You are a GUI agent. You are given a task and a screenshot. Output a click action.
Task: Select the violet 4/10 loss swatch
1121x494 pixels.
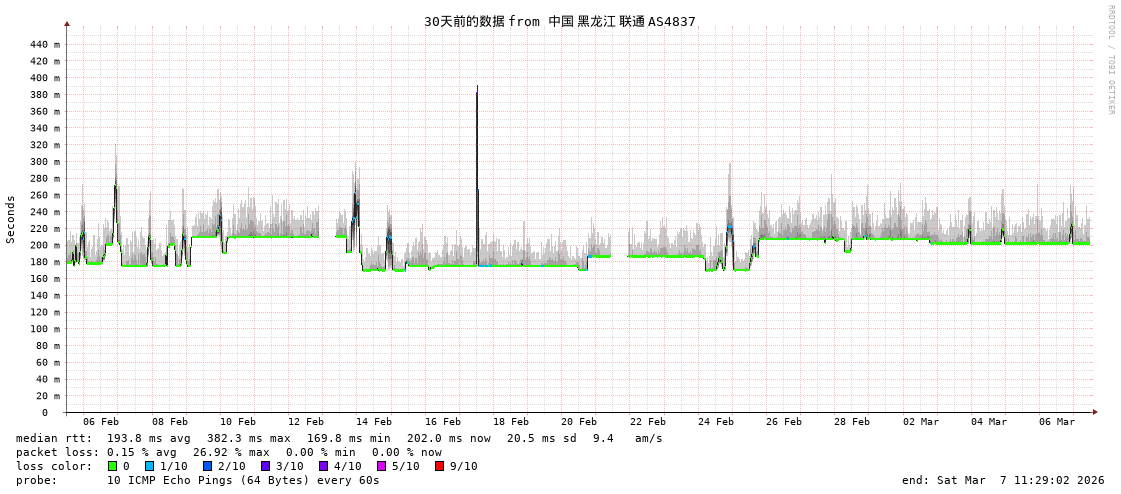click(323, 466)
